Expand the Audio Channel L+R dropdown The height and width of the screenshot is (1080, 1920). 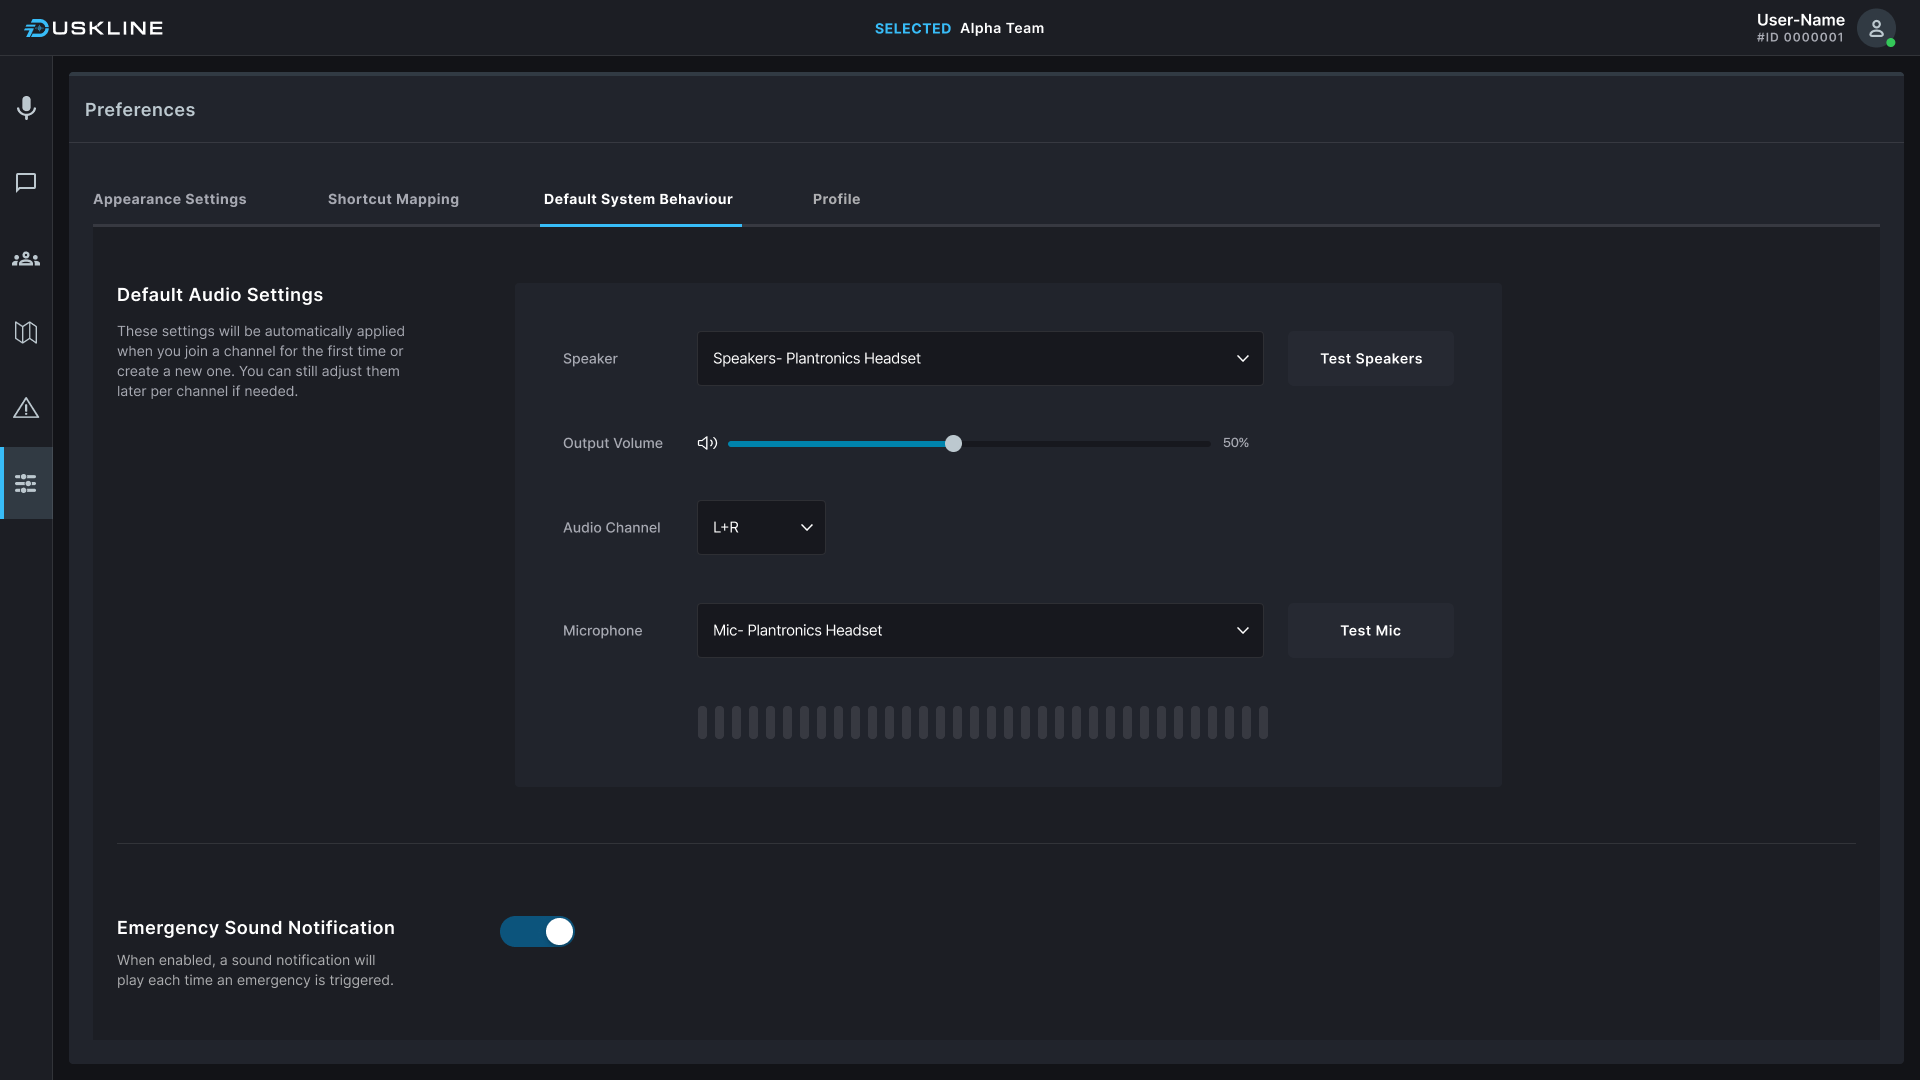tap(761, 527)
